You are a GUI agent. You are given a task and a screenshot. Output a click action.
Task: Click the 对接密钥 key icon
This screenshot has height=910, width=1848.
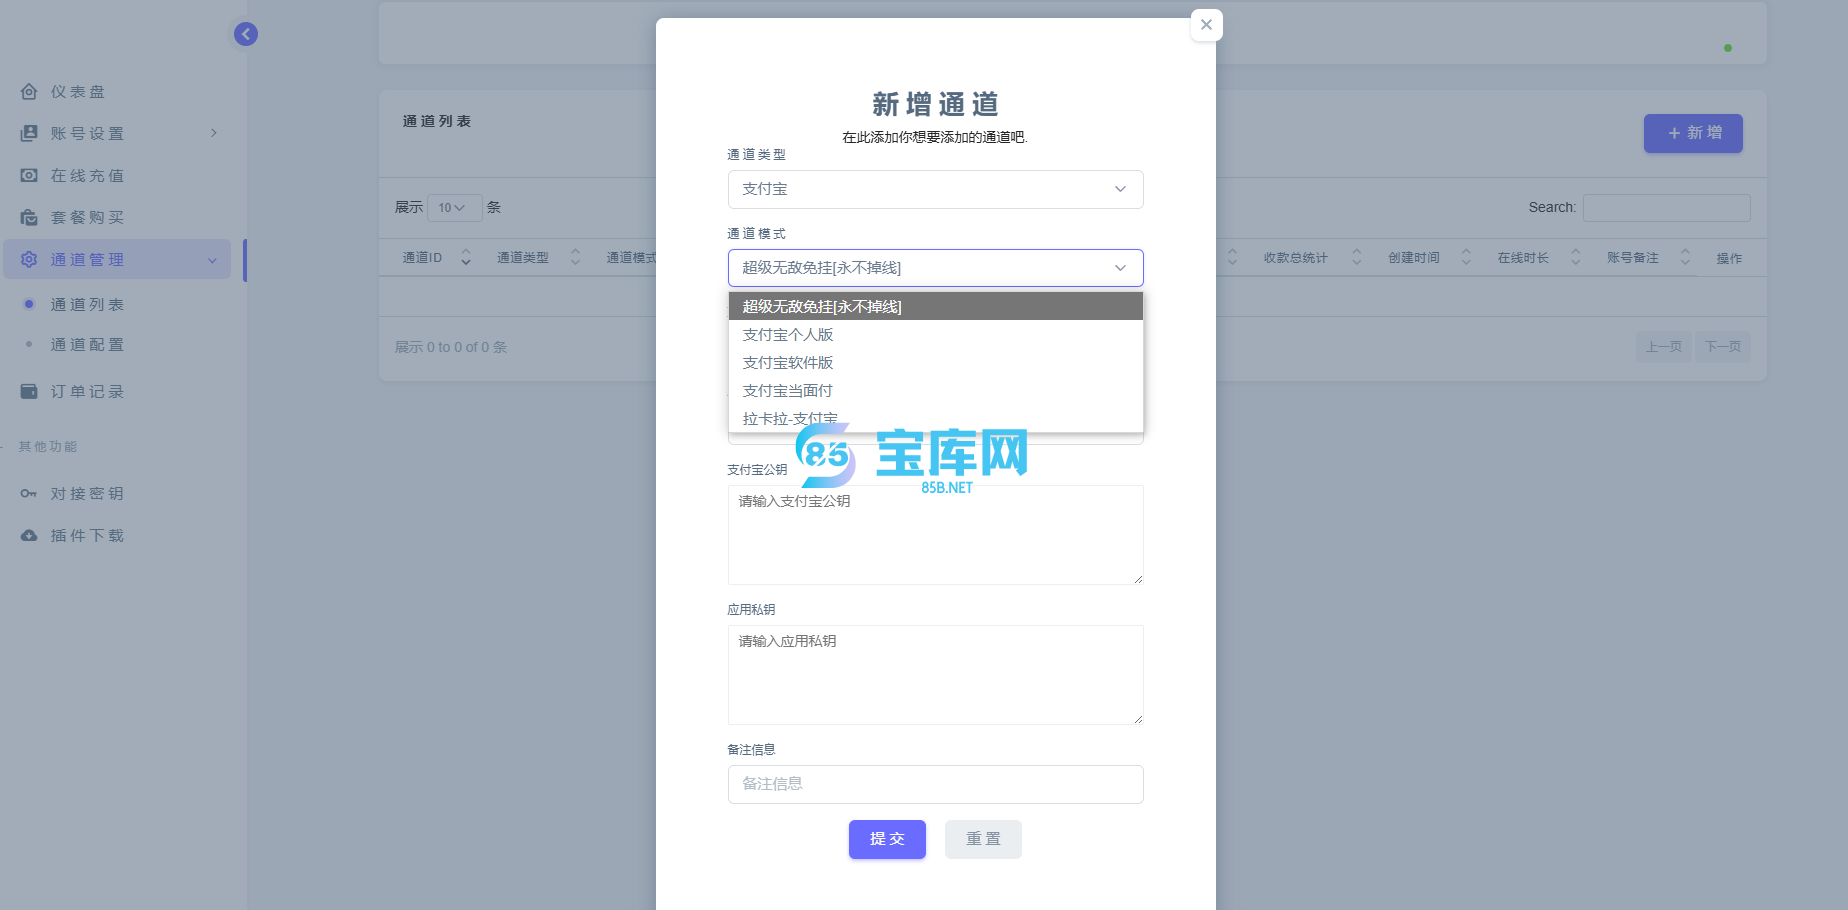pos(29,493)
